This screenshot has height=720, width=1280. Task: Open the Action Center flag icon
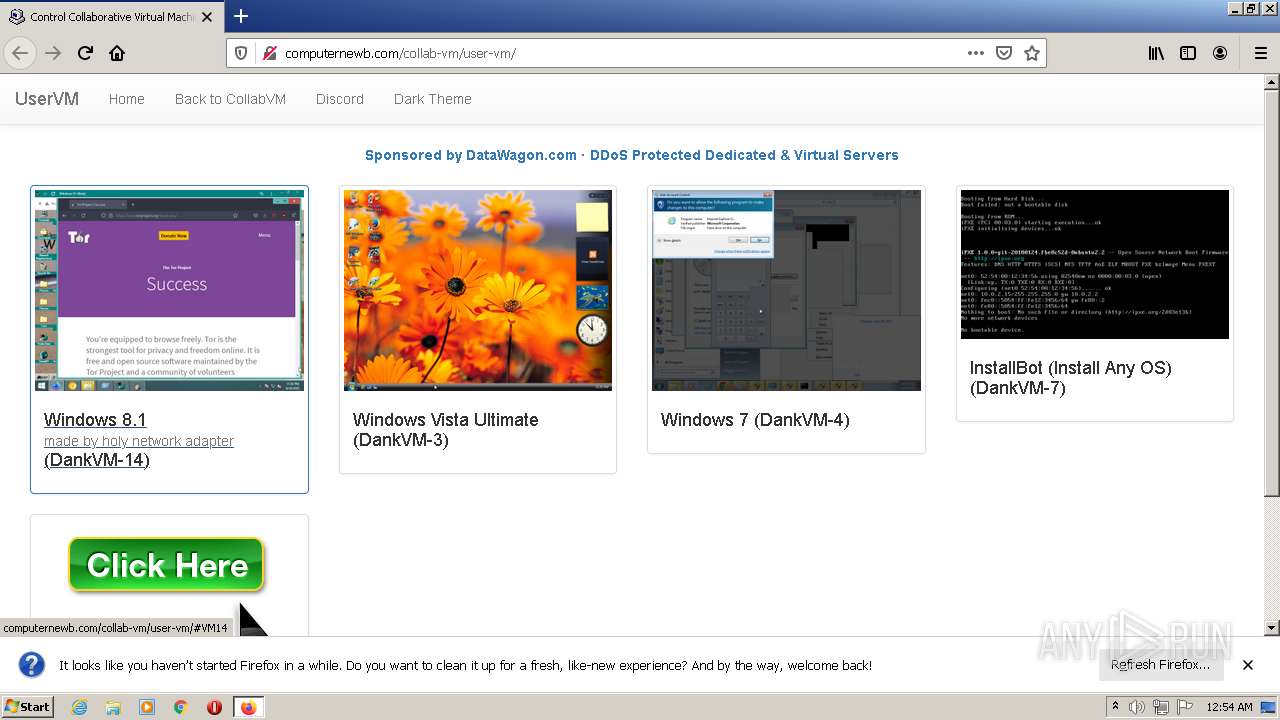pyautogui.click(x=1185, y=707)
